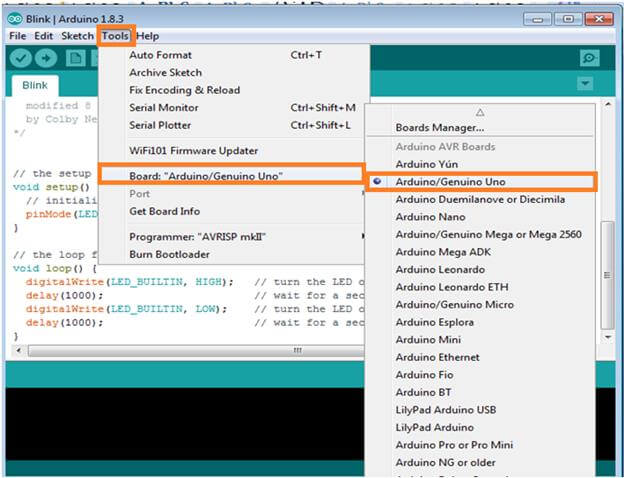Click the 'void loop()' code line

coord(55,268)
